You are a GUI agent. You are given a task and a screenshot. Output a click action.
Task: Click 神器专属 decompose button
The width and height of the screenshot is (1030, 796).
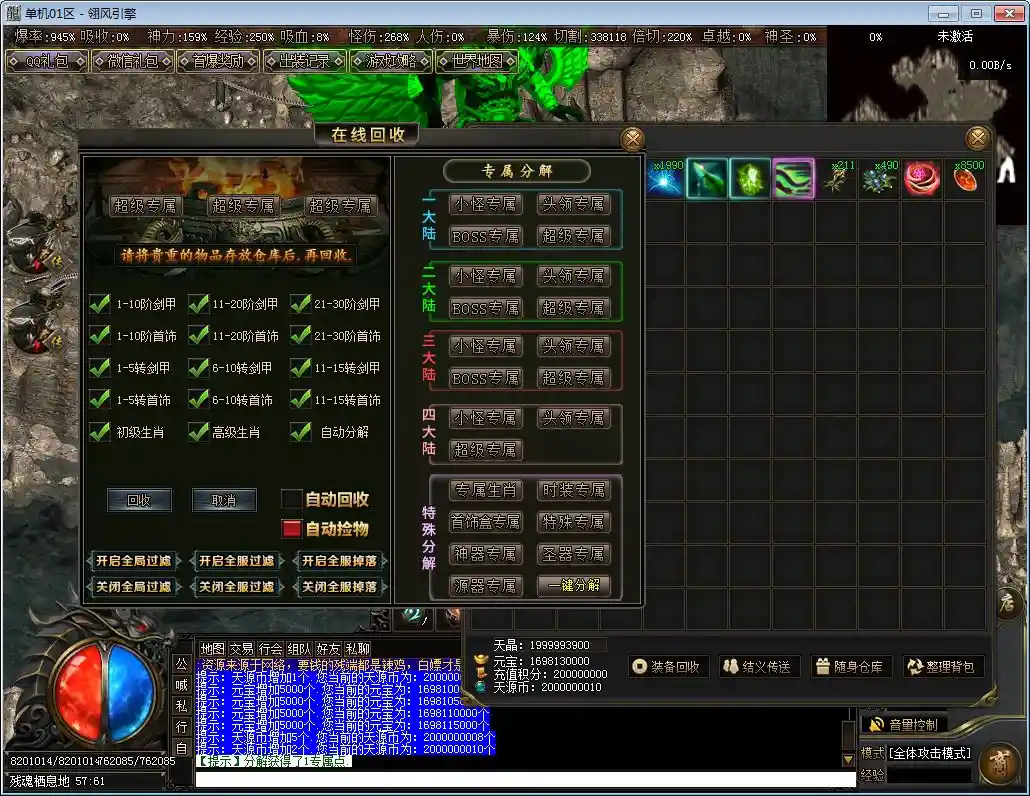[x=485, y=554]
